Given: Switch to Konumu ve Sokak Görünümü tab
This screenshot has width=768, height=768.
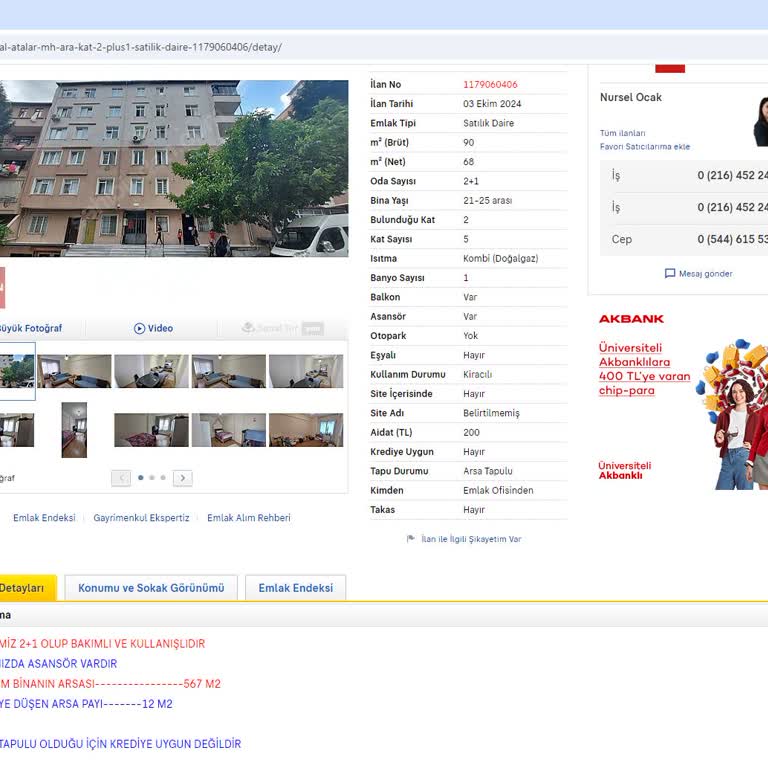Looking at the screenshot, I should click(x=151, y=588).
